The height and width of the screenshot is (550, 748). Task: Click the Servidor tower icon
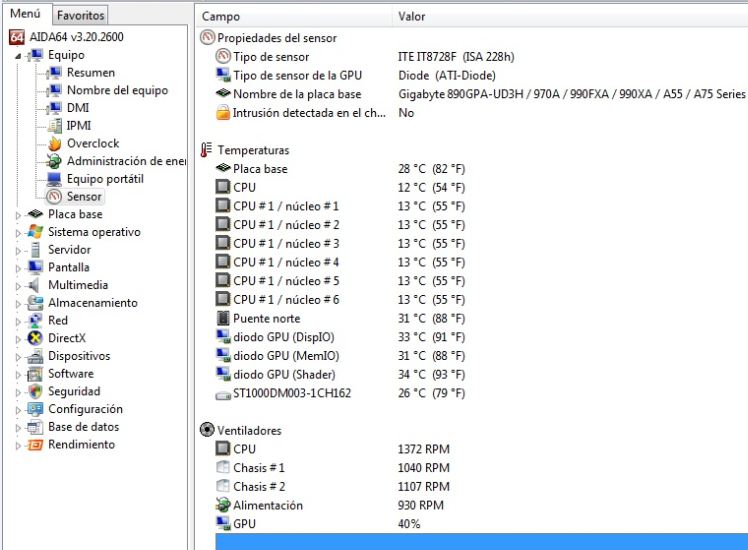coord(35,249)
